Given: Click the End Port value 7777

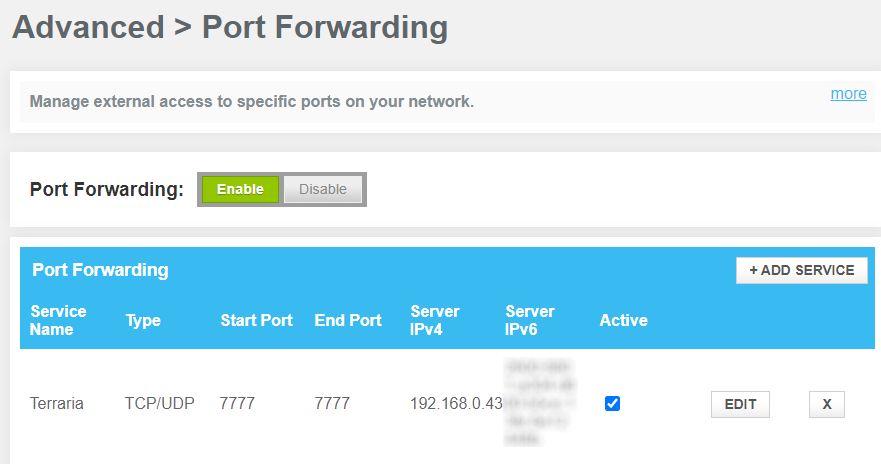Looking at the screenshot, I should [x=332, y=404].
